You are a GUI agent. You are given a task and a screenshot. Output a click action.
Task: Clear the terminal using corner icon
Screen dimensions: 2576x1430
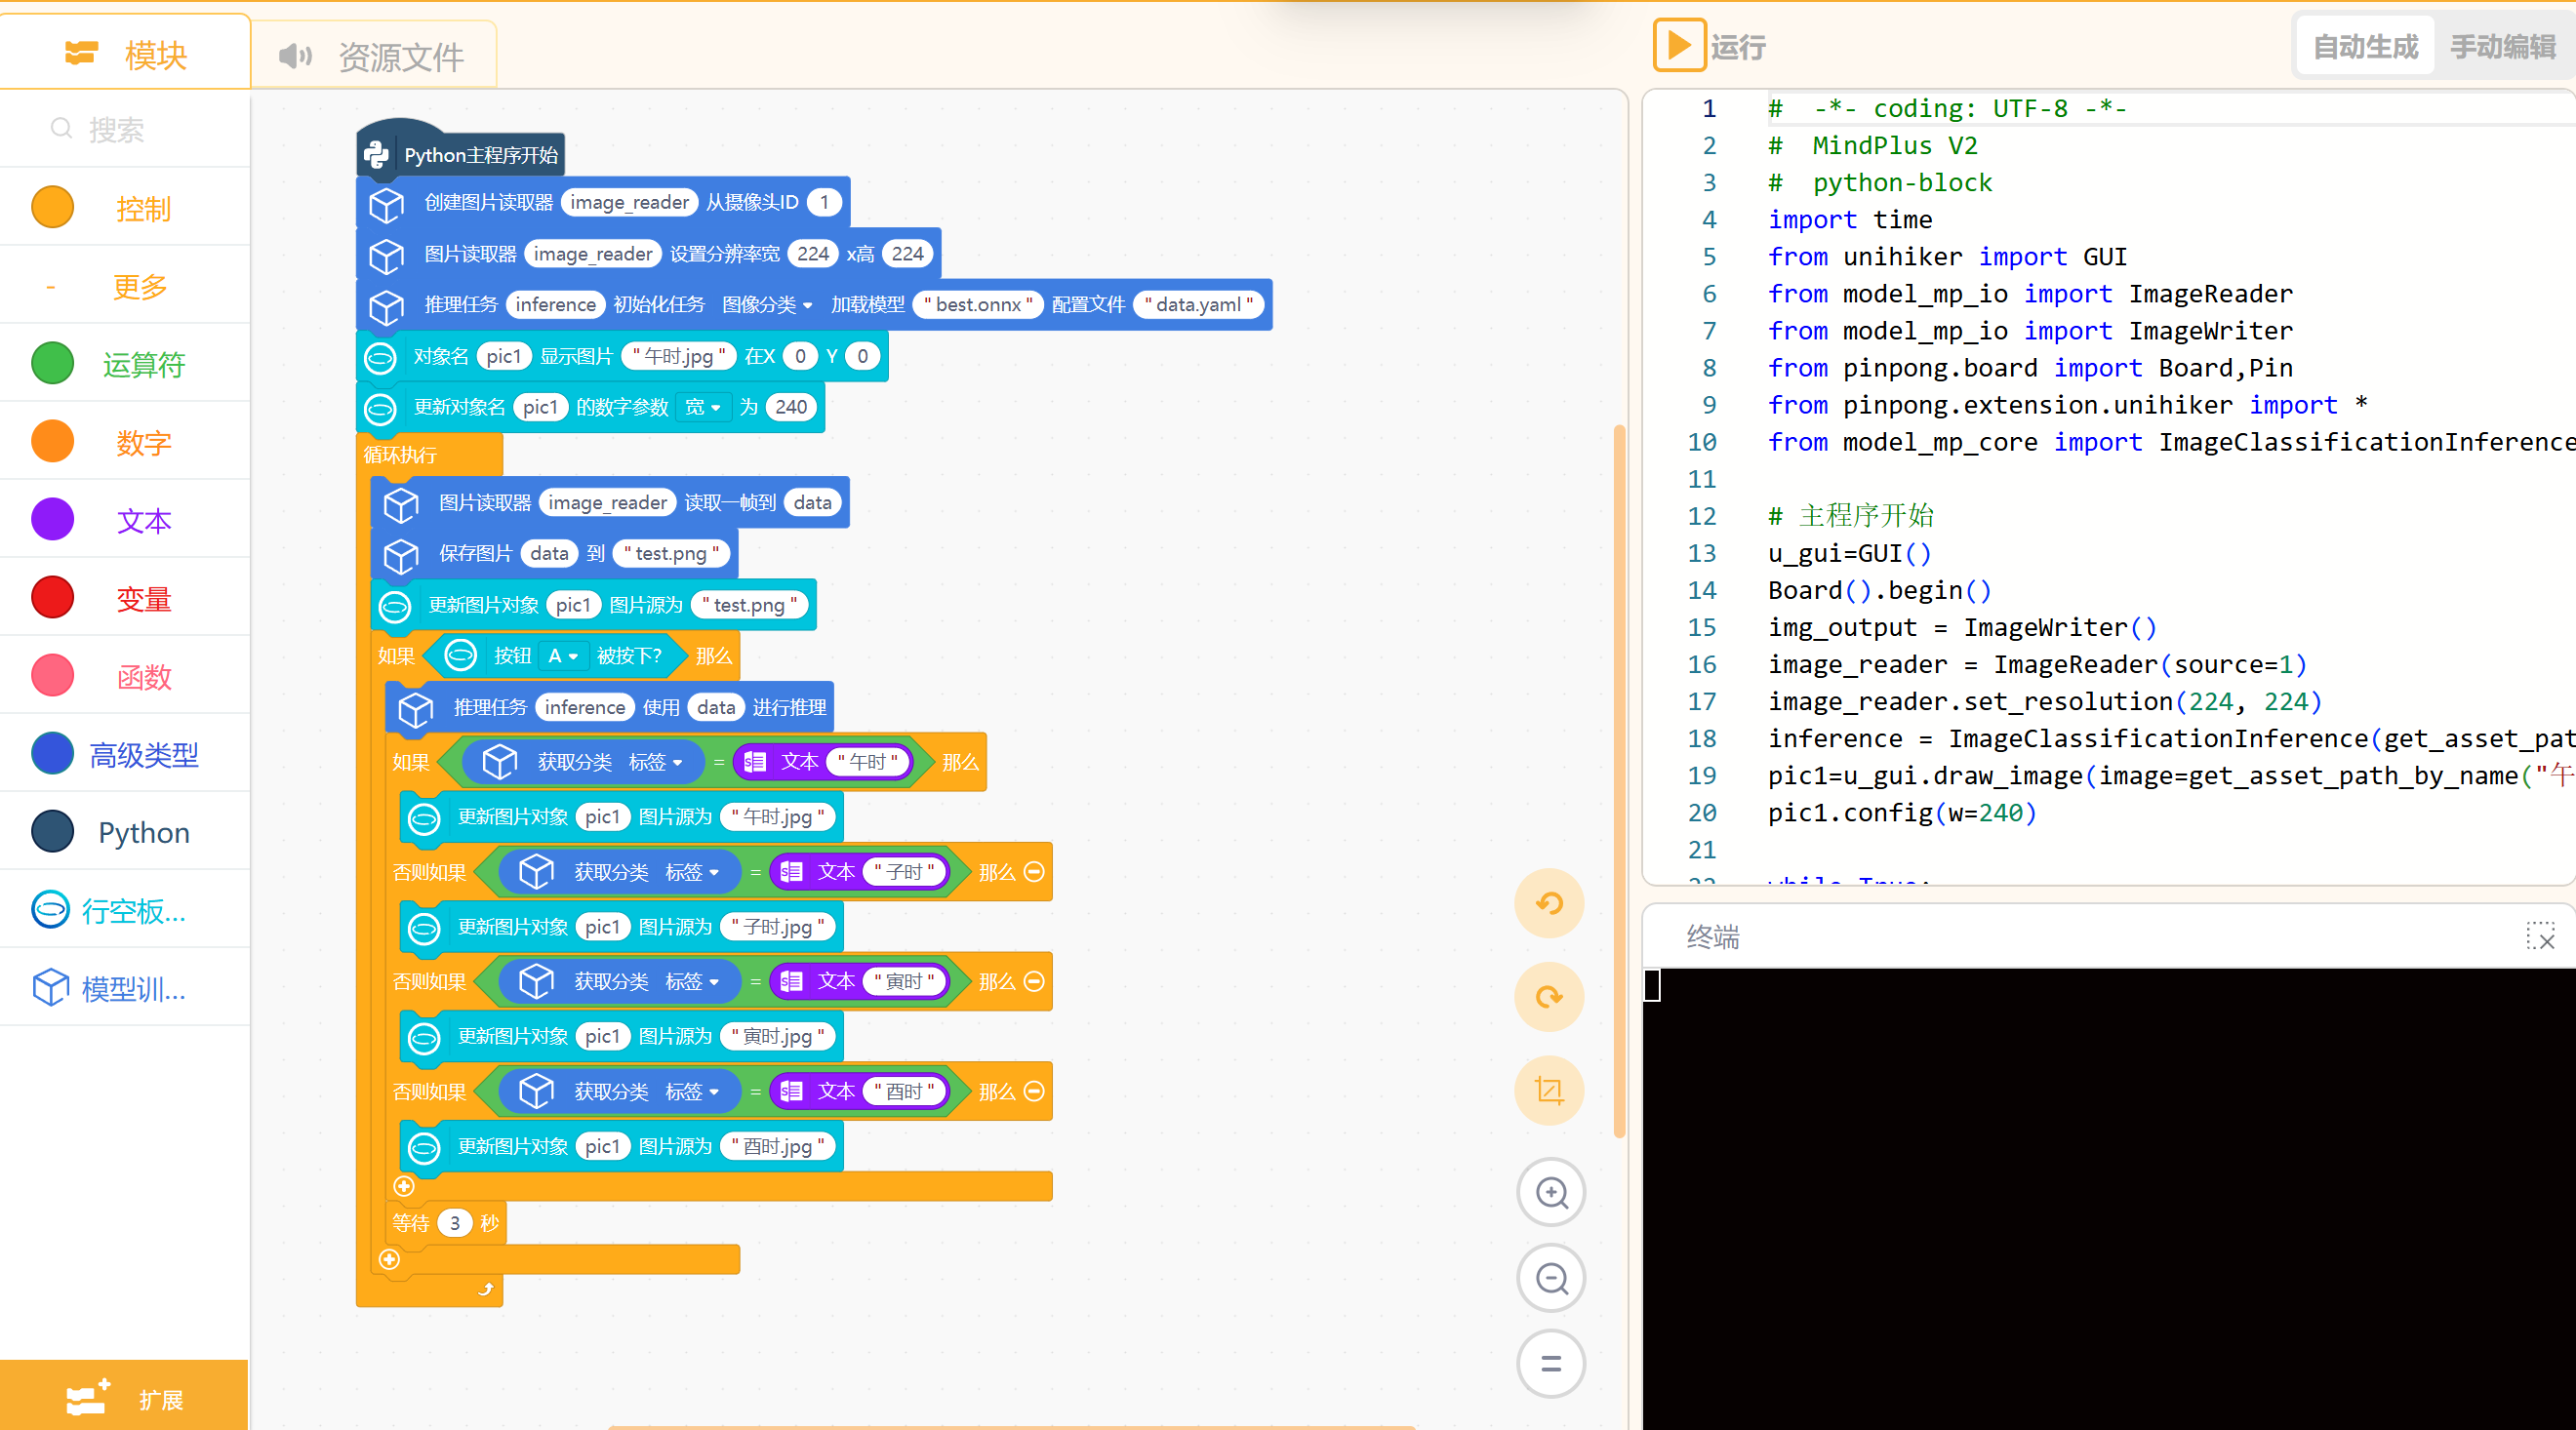coord(2540,937)
